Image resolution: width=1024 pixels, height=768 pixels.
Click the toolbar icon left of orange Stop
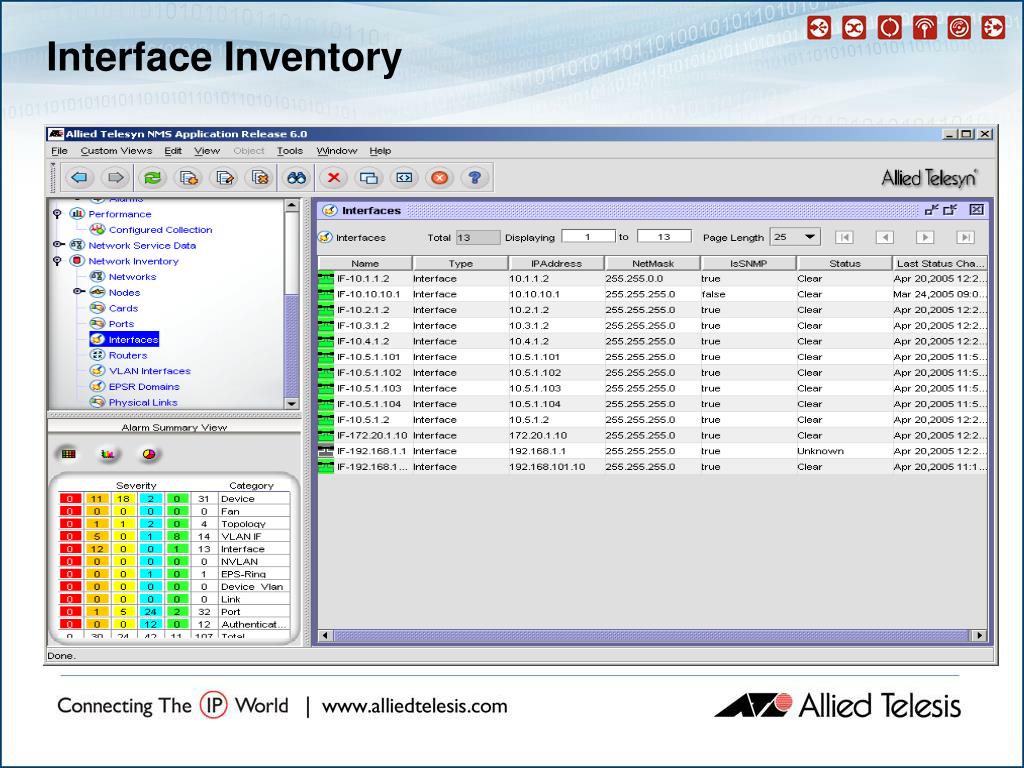click(x=404, y=177)
